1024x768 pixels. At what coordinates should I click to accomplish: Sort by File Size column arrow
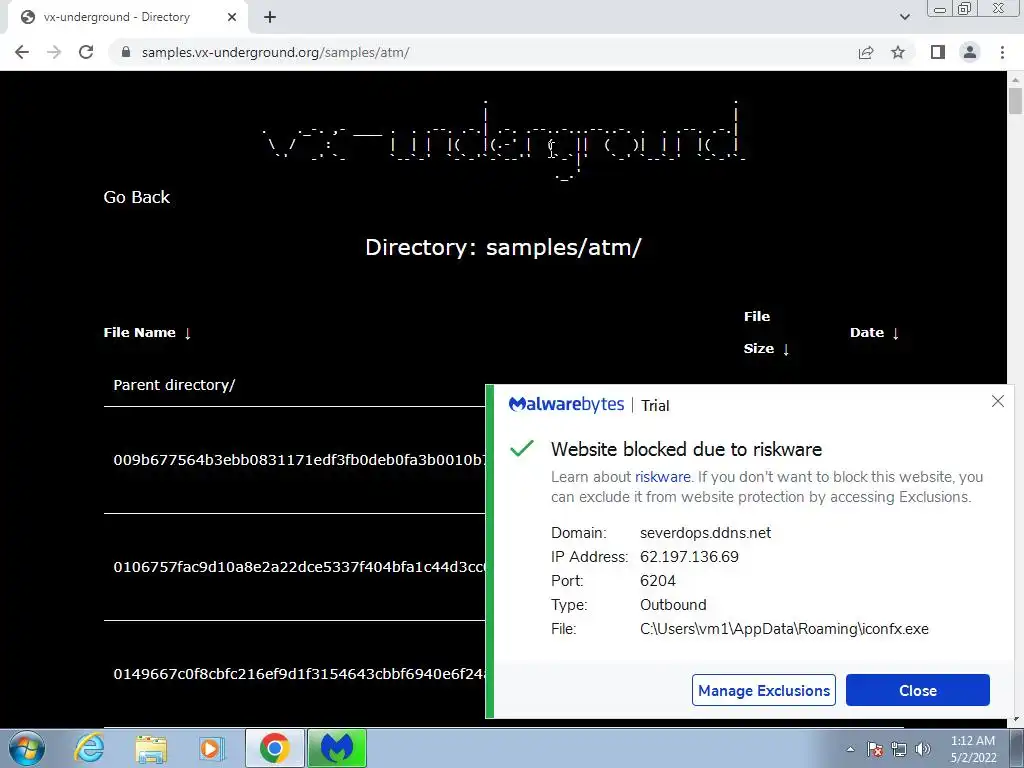point(786,349)
